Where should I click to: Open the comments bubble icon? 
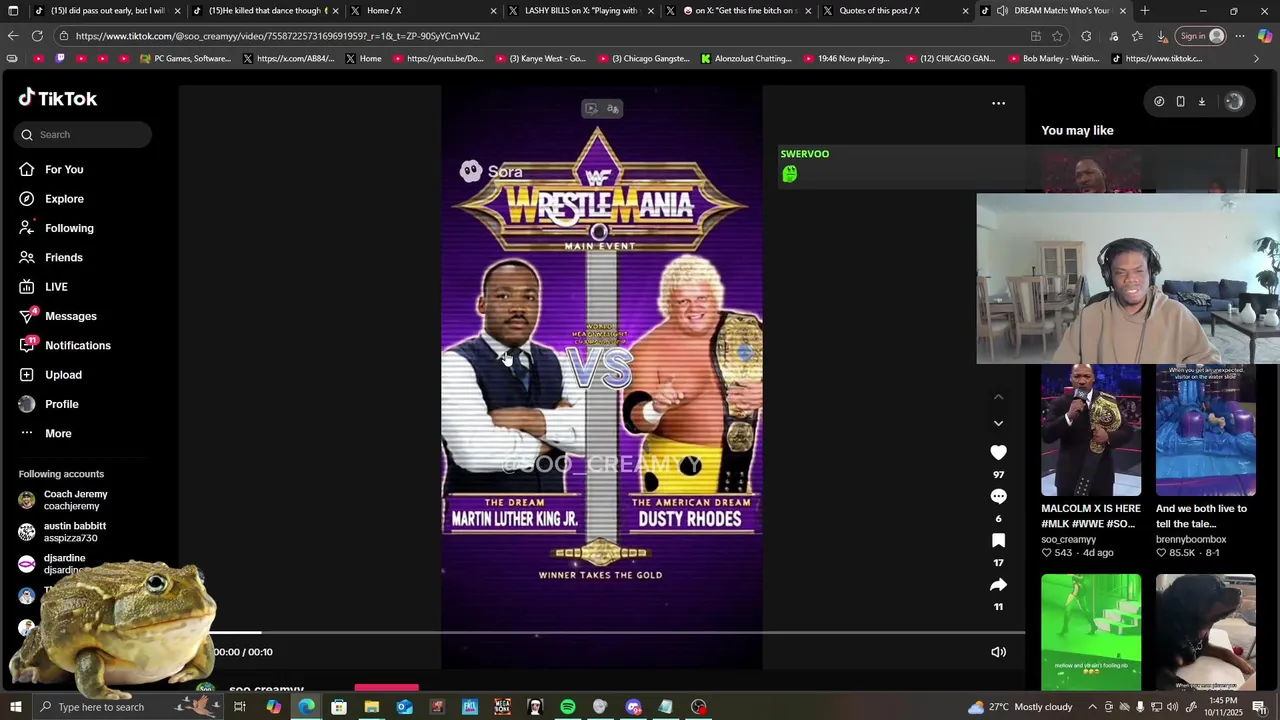click(998, 497)
